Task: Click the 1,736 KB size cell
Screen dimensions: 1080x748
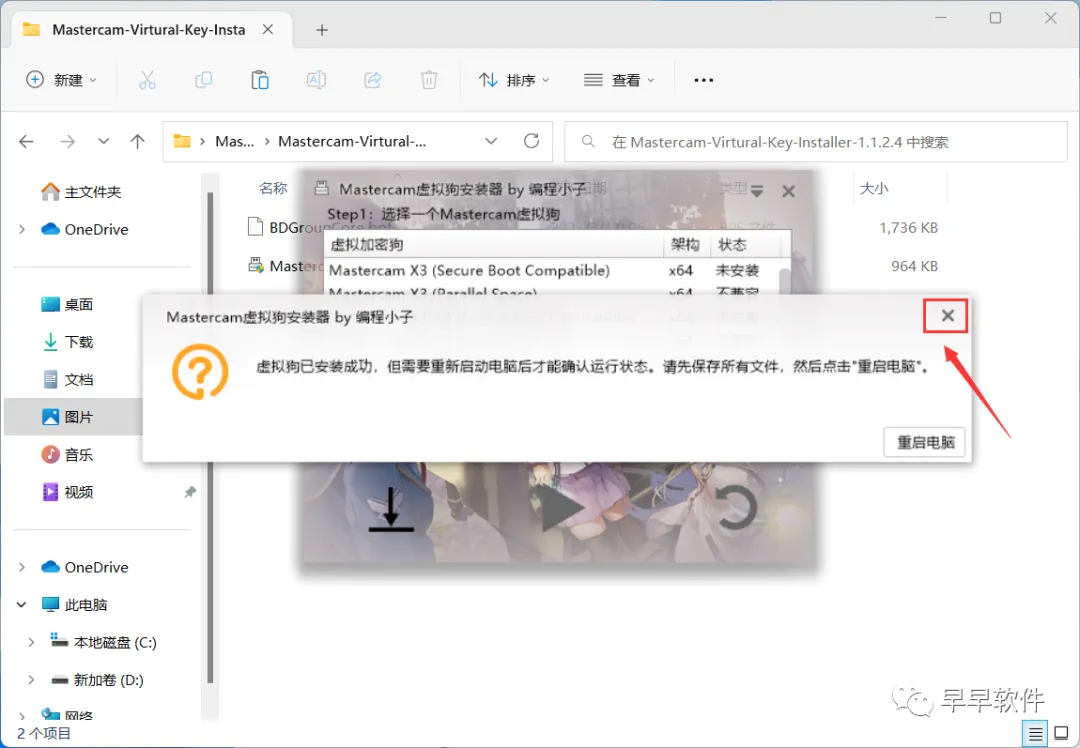Action: [908, 228]
